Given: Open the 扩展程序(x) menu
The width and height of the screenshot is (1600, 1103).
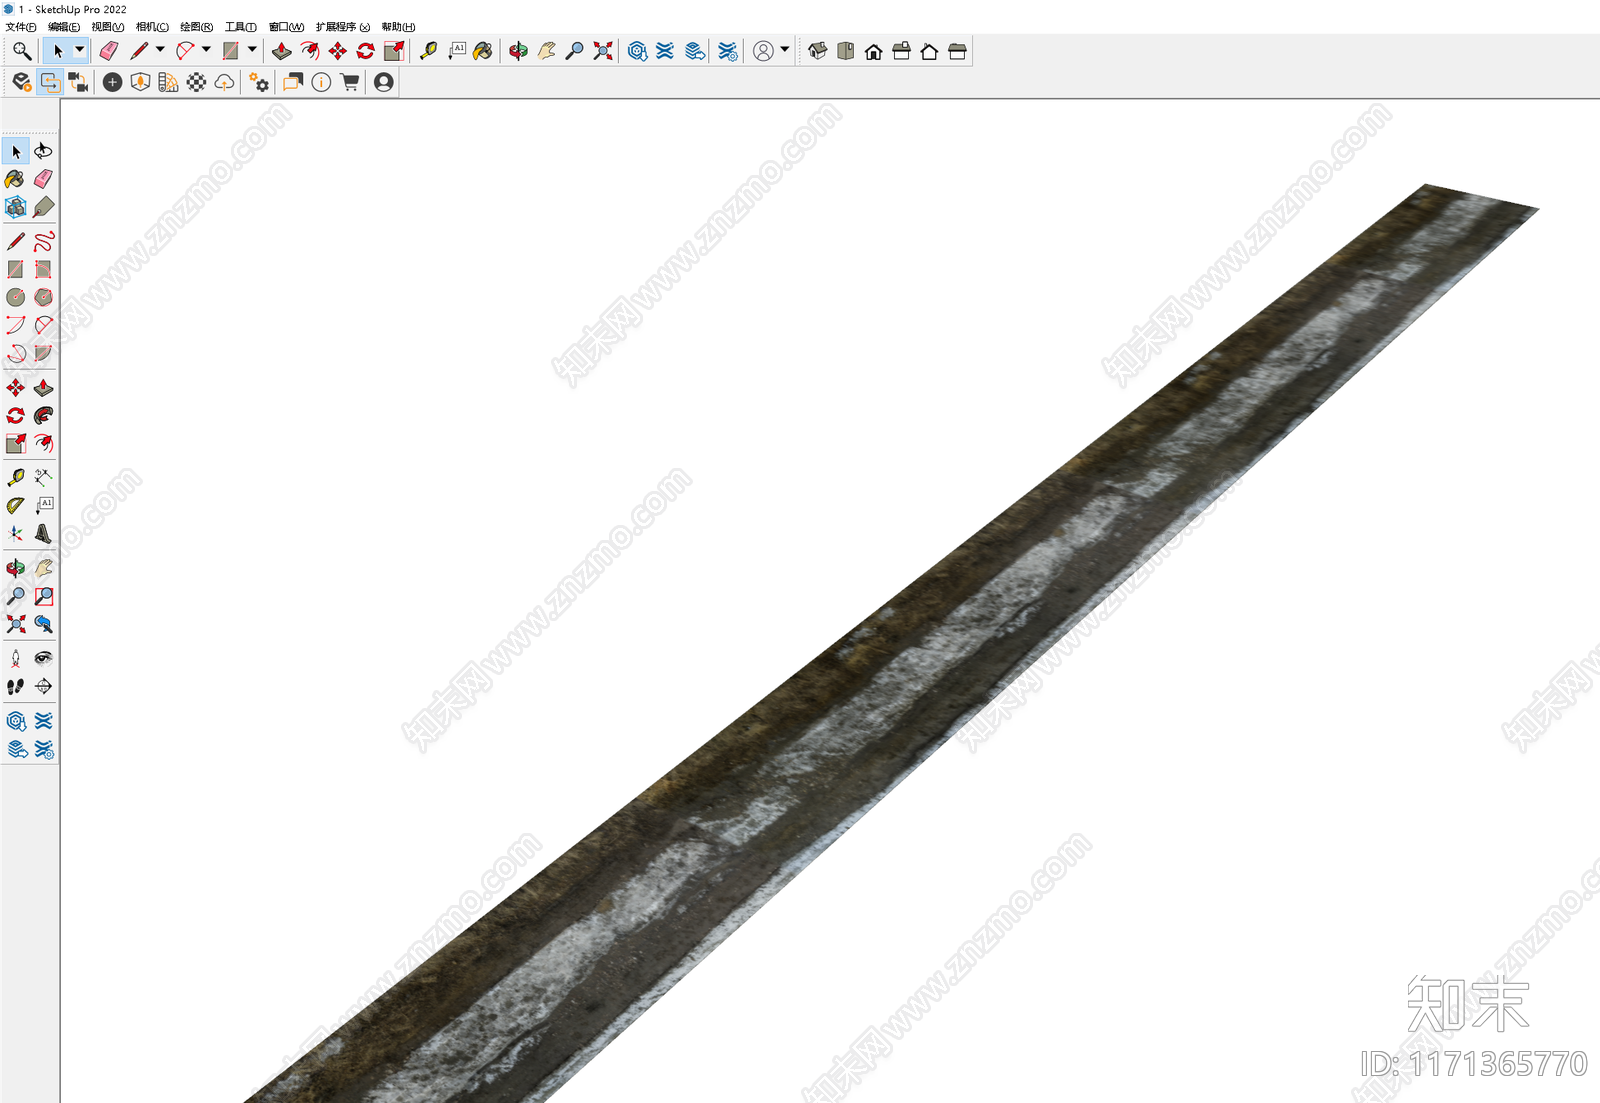Looking at the screenshot, I should tap(343, 27).
